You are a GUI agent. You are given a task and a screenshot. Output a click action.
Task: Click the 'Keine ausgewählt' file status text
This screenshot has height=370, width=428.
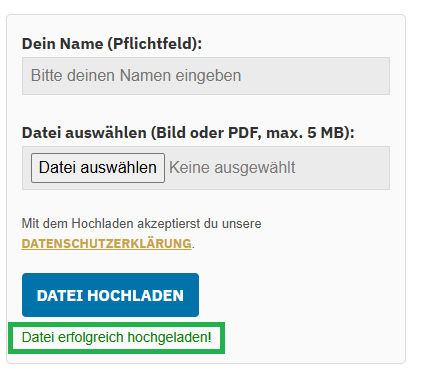232,168
